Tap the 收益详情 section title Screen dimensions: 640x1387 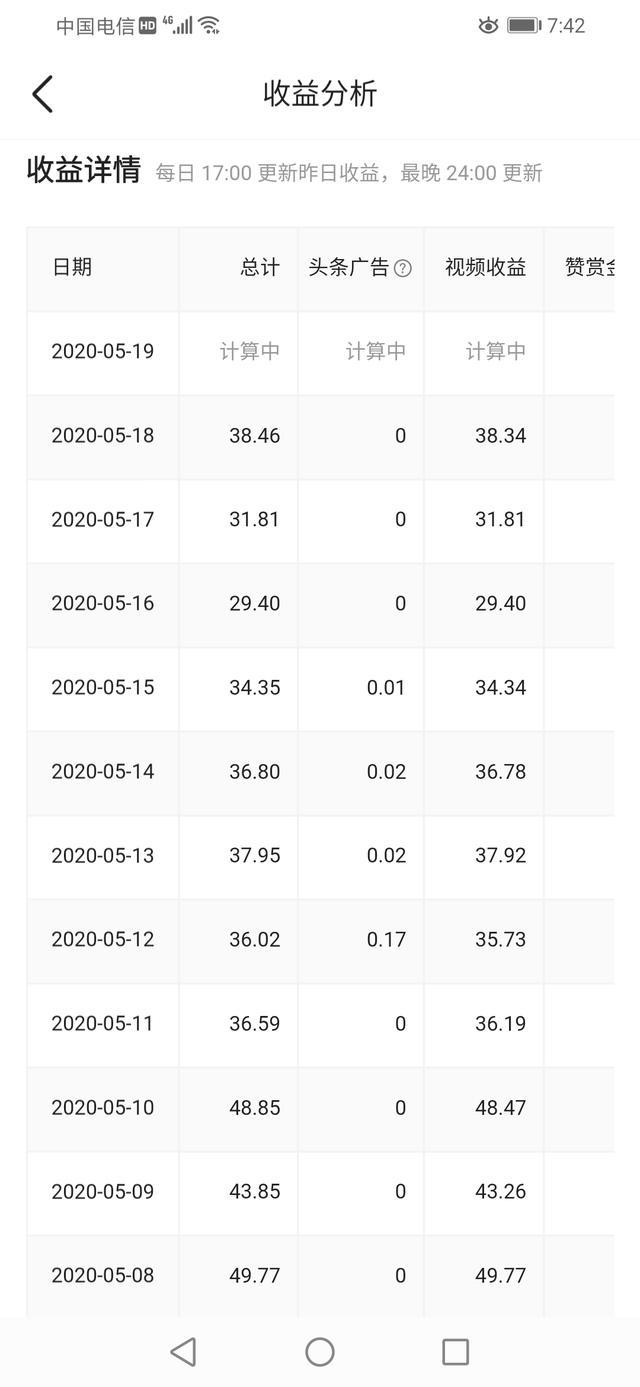(84, 170)
